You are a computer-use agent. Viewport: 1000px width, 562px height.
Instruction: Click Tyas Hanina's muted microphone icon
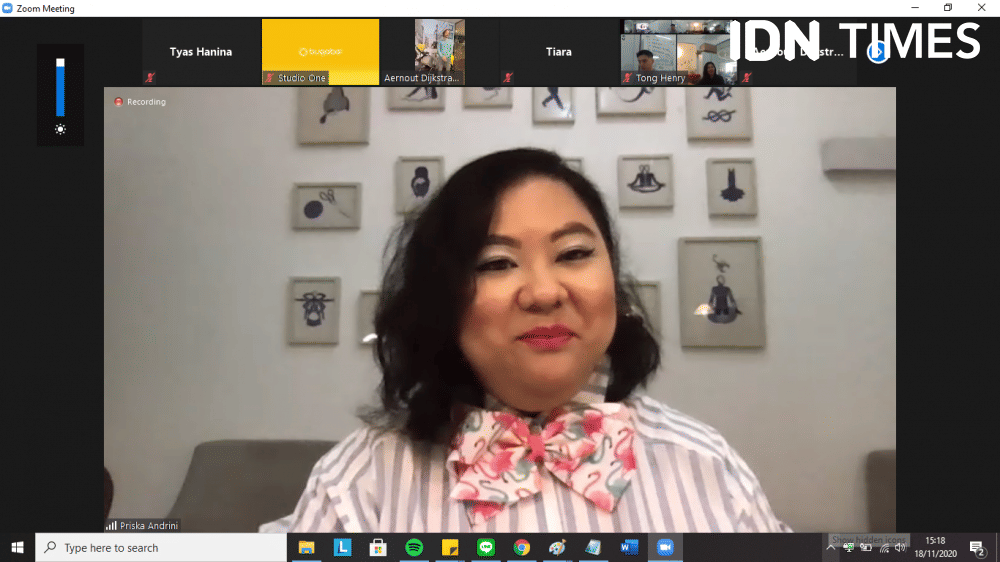point(150,77)
